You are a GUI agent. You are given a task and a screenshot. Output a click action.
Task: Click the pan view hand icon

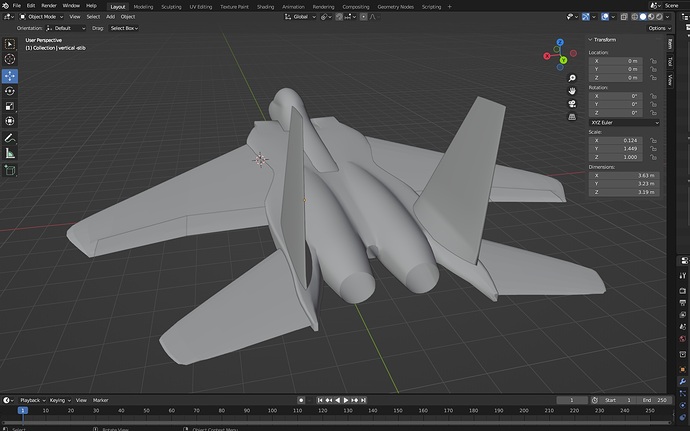pyautogui.click(x=572, y=91)
